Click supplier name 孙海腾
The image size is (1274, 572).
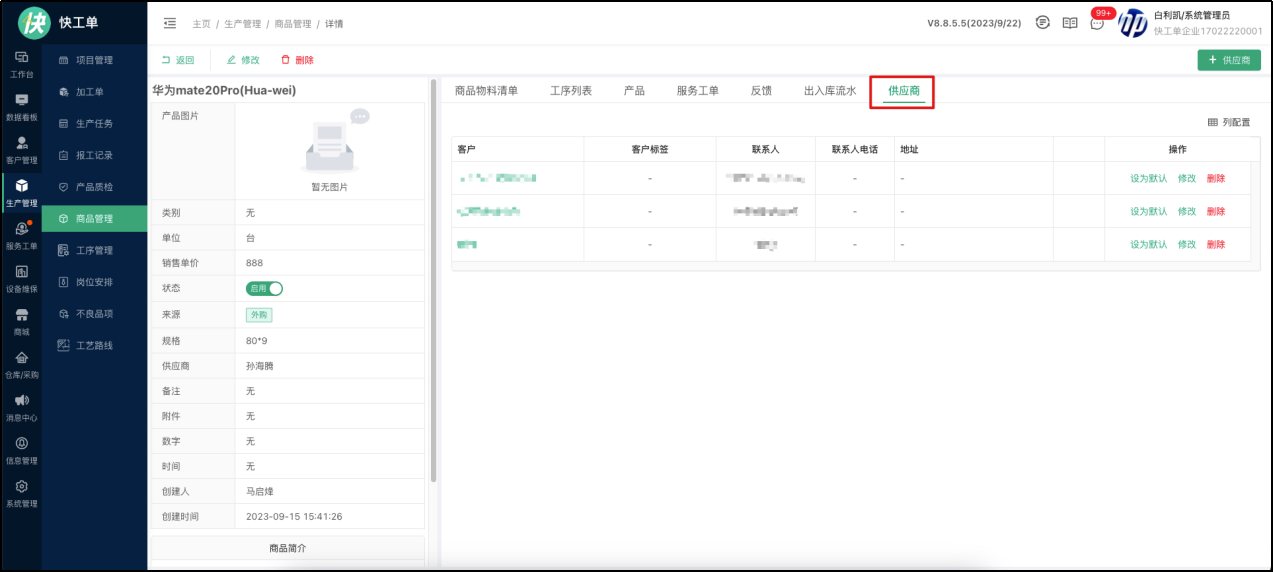pyautogui.click(x=259, y=366)
